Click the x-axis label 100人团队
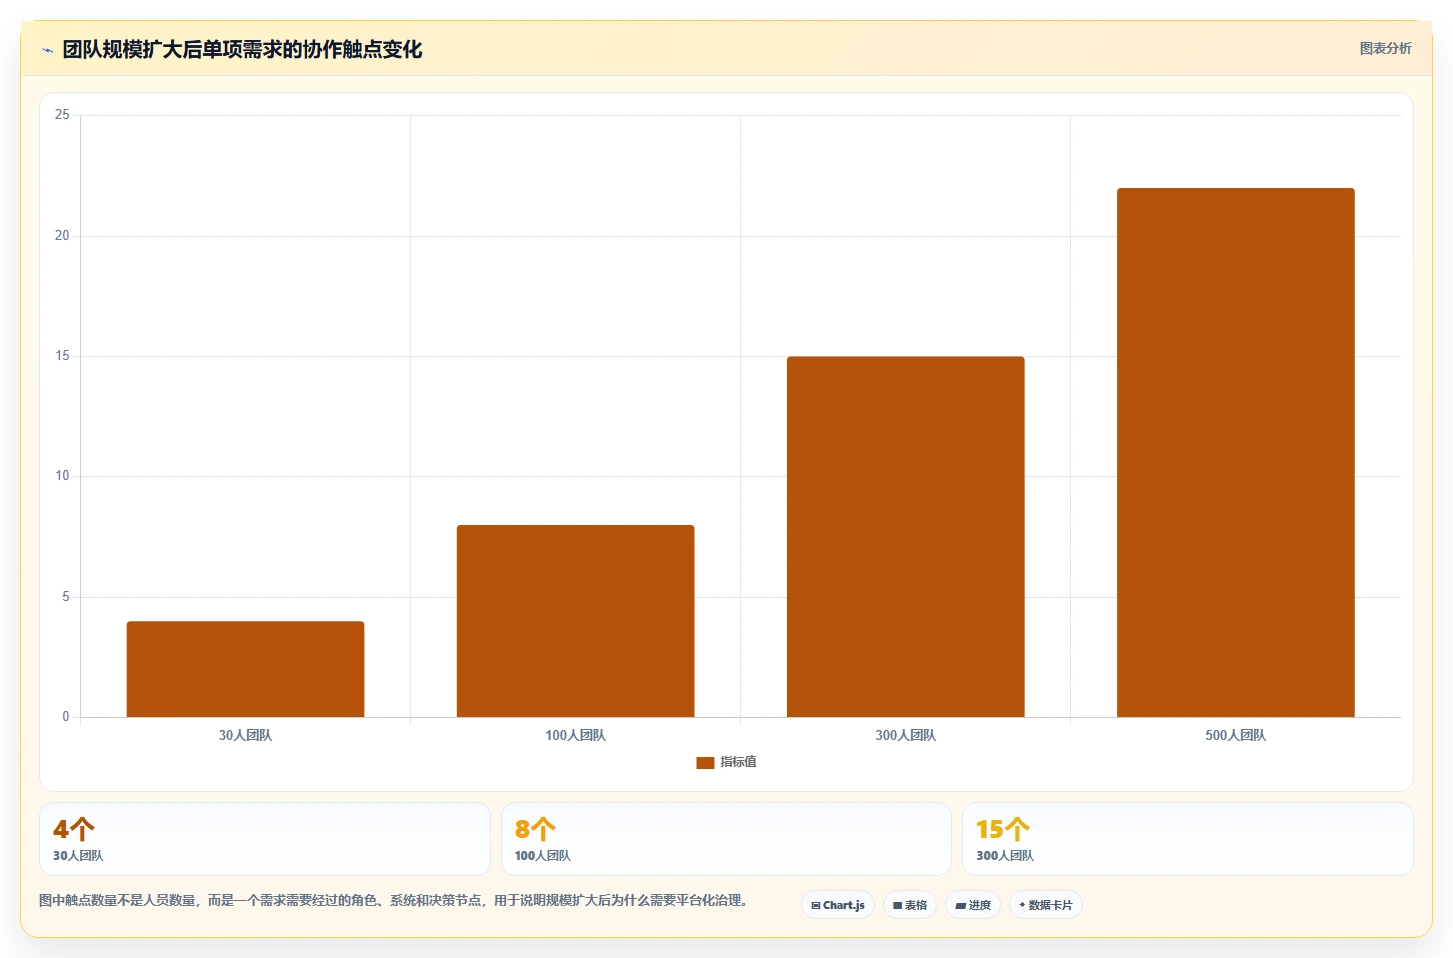 tap(575, 735)
